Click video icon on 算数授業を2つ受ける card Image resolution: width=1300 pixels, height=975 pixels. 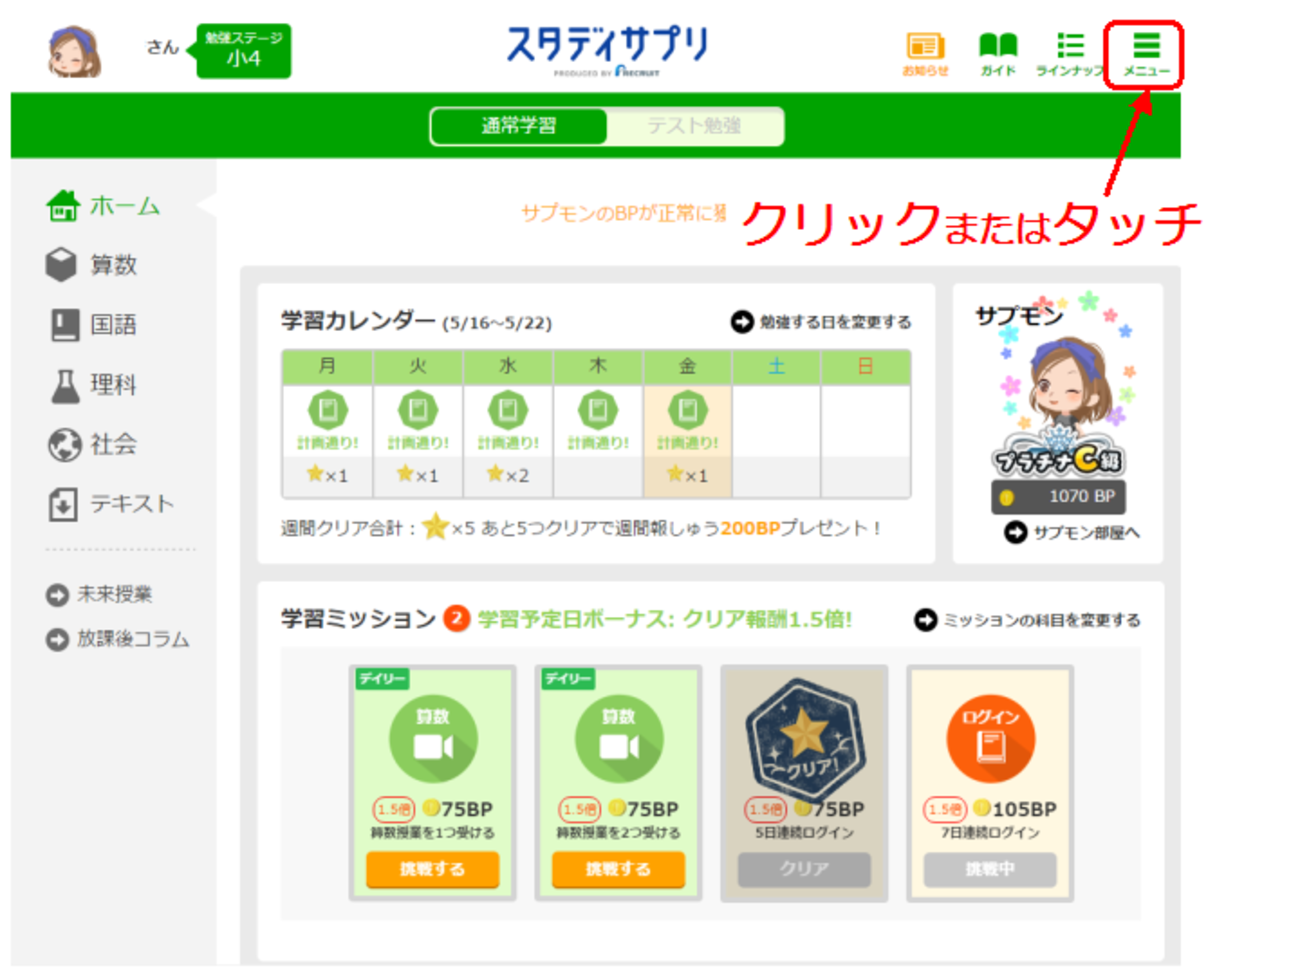point(619,740)
